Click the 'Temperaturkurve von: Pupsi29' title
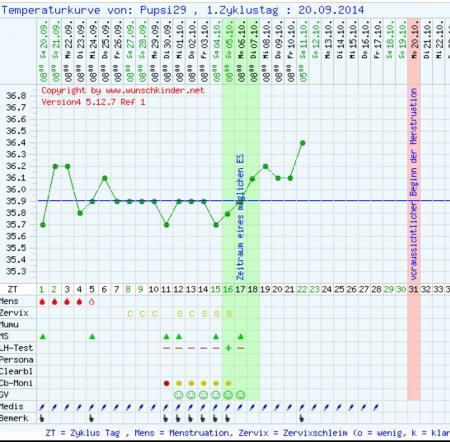 click(94, 10)
